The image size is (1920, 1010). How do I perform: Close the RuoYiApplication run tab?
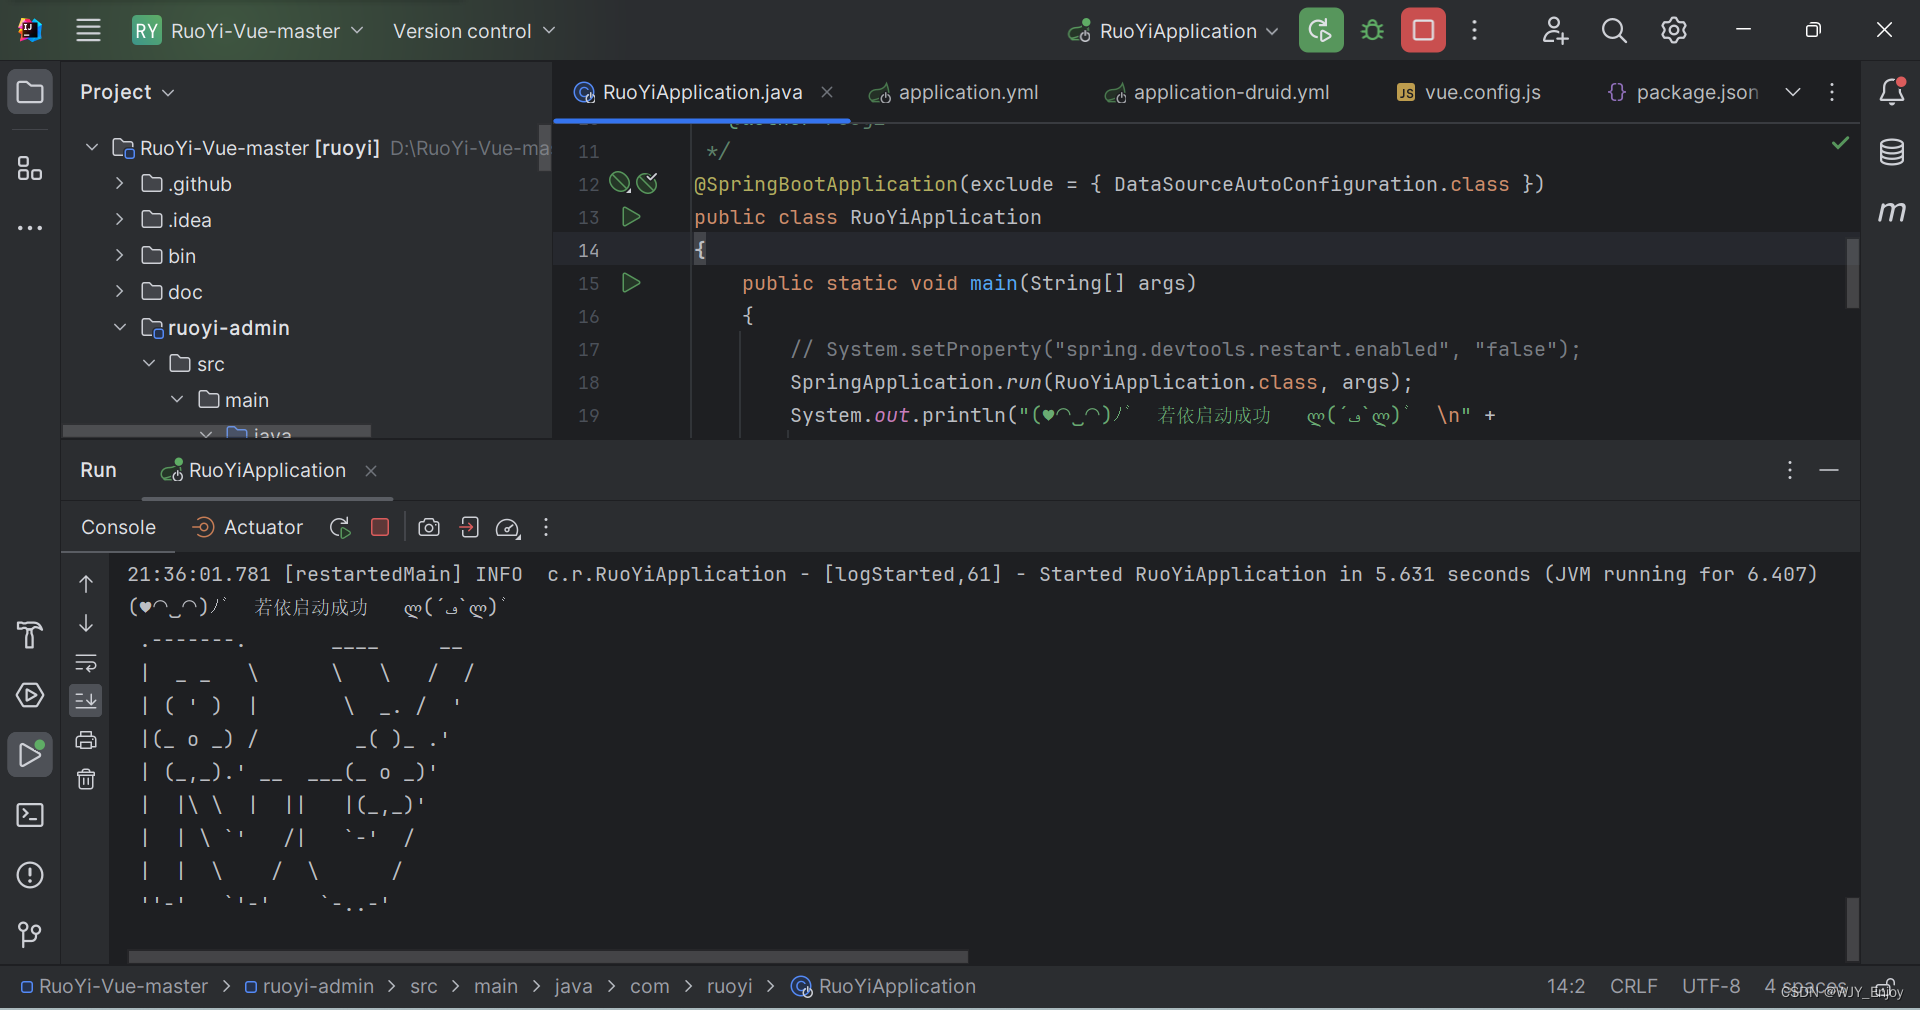coord(371,470)
